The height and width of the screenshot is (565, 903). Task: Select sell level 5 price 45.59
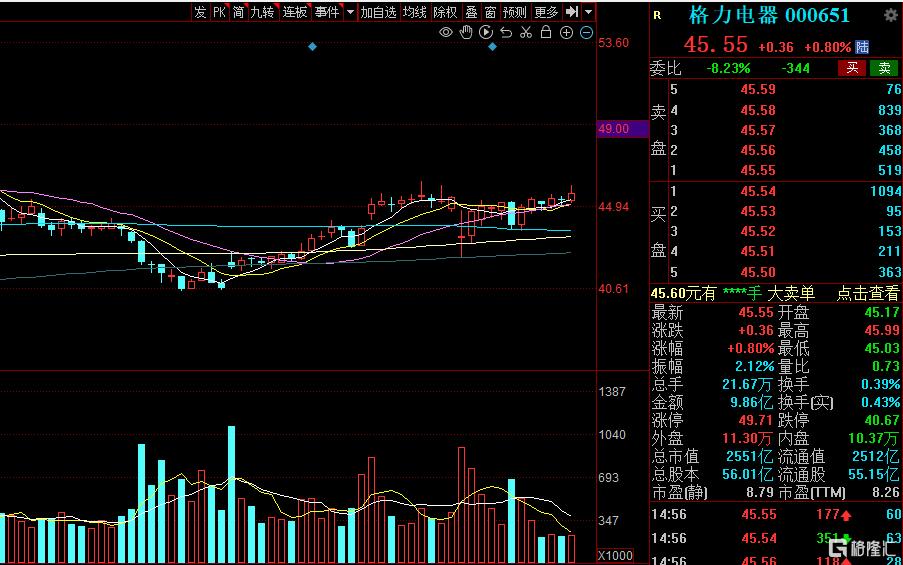pyautogui.click(x=758, y=89)
